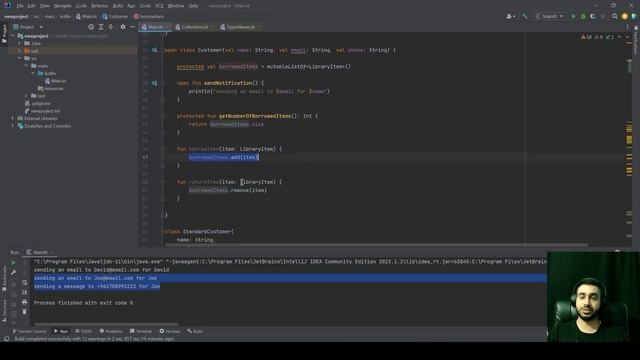Viewport: 640px width, 360px height.
Task: Open the Notifications side panel
Action: (636, 40)
